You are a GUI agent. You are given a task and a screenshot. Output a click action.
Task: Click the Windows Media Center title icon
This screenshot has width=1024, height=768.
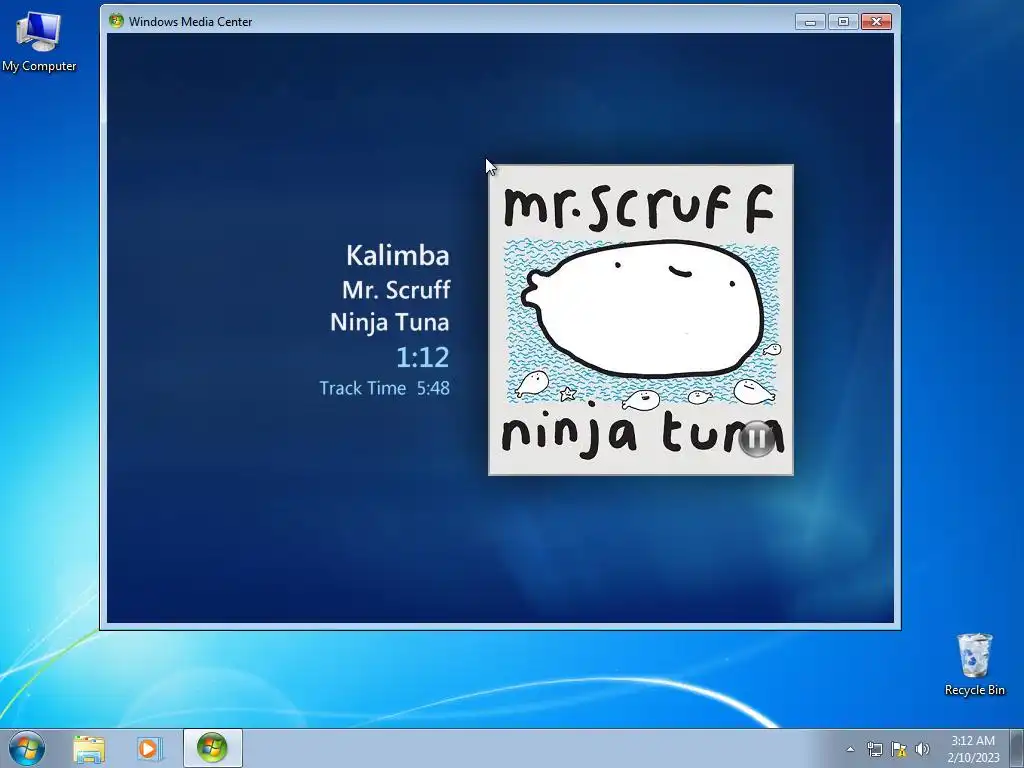(116, 21)
